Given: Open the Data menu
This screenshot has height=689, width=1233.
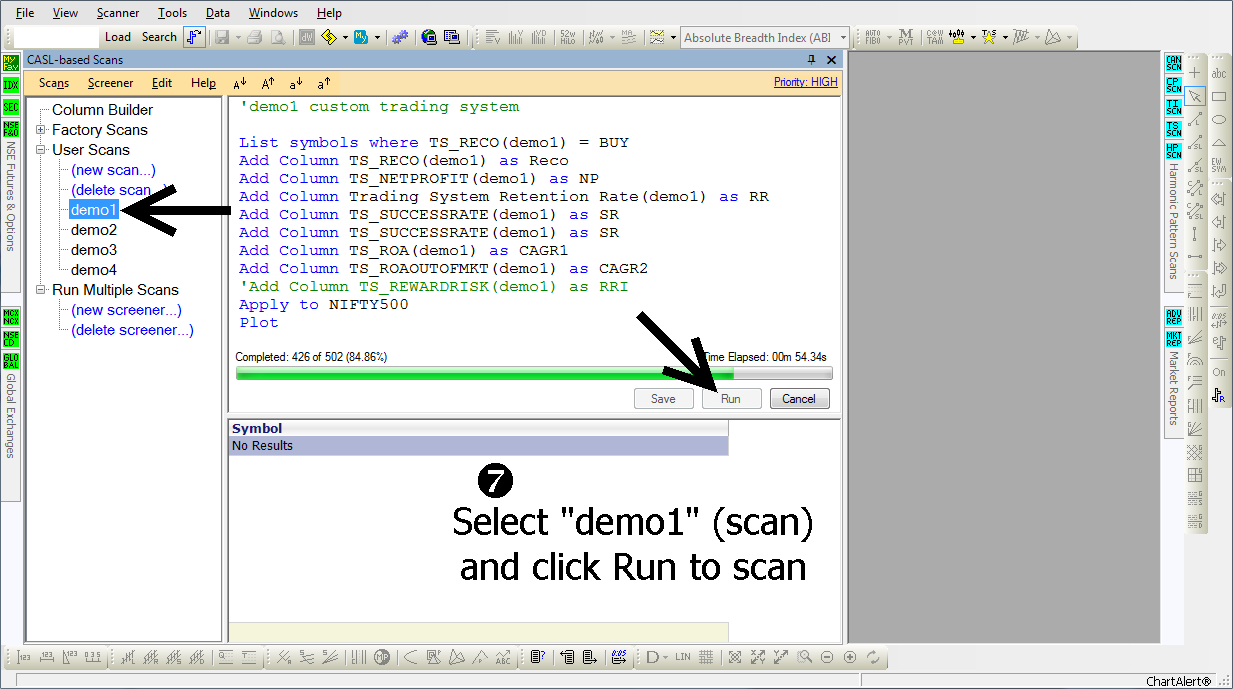Looking at the screenshot, I should pos(218,13).
